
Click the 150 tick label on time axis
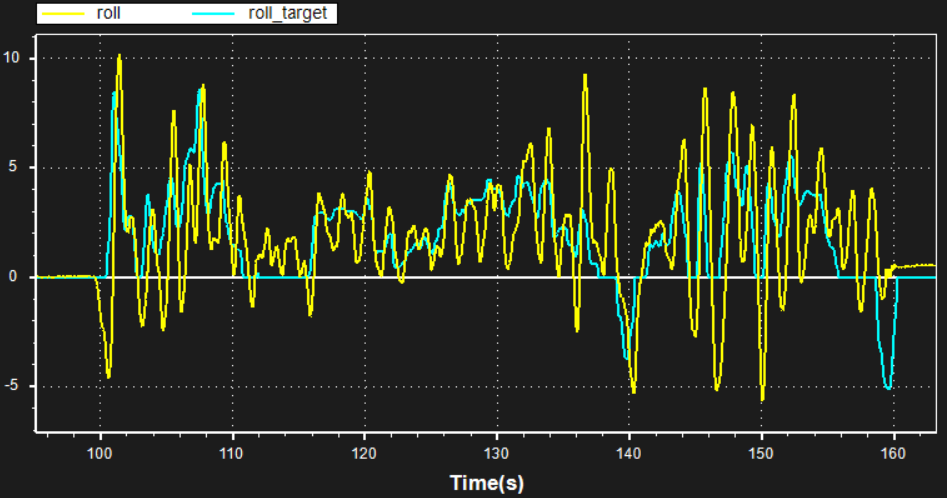tap(761, 453)
